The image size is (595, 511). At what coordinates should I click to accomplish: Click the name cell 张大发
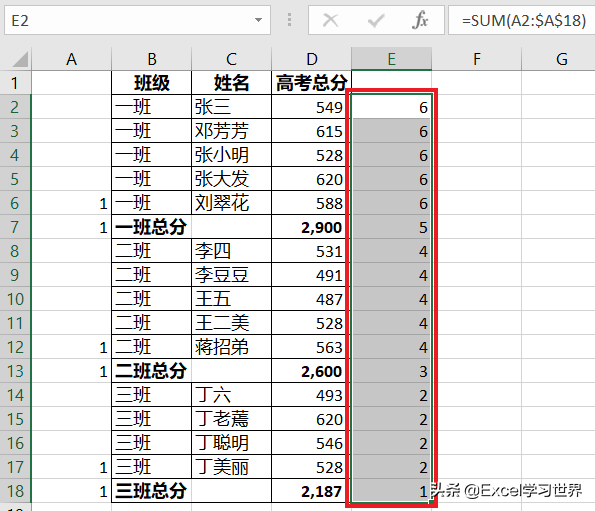pyautogui.click(x=231, y=179)
